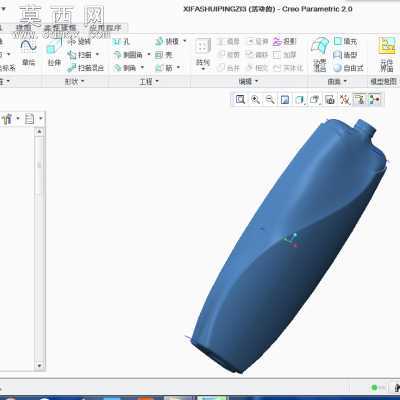Select the 草绘 (Sketch) tool
The height and width of the screenshot is (400, 400).
[28, 53]
